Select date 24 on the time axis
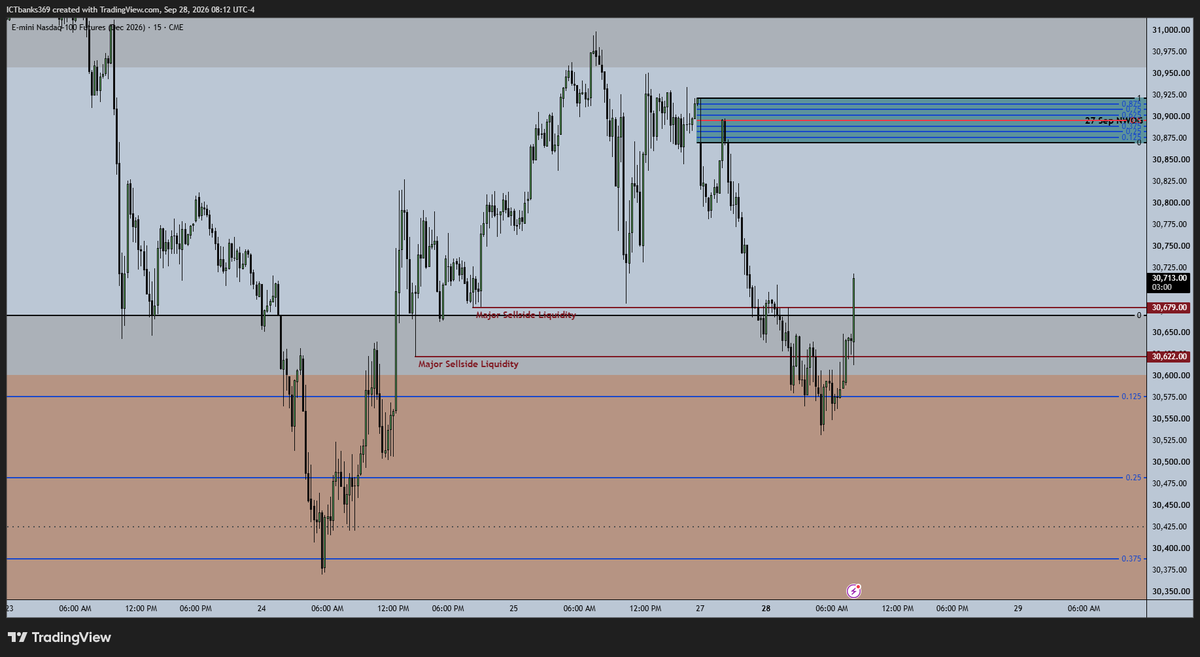Screen dimensions: 1200x657 pos(261,608)
